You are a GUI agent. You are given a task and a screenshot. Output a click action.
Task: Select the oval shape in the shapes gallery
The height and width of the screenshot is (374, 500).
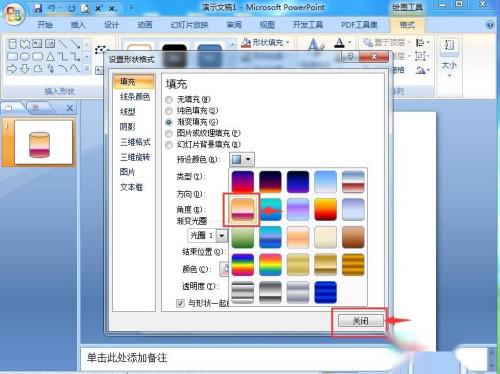click(25, 57)
